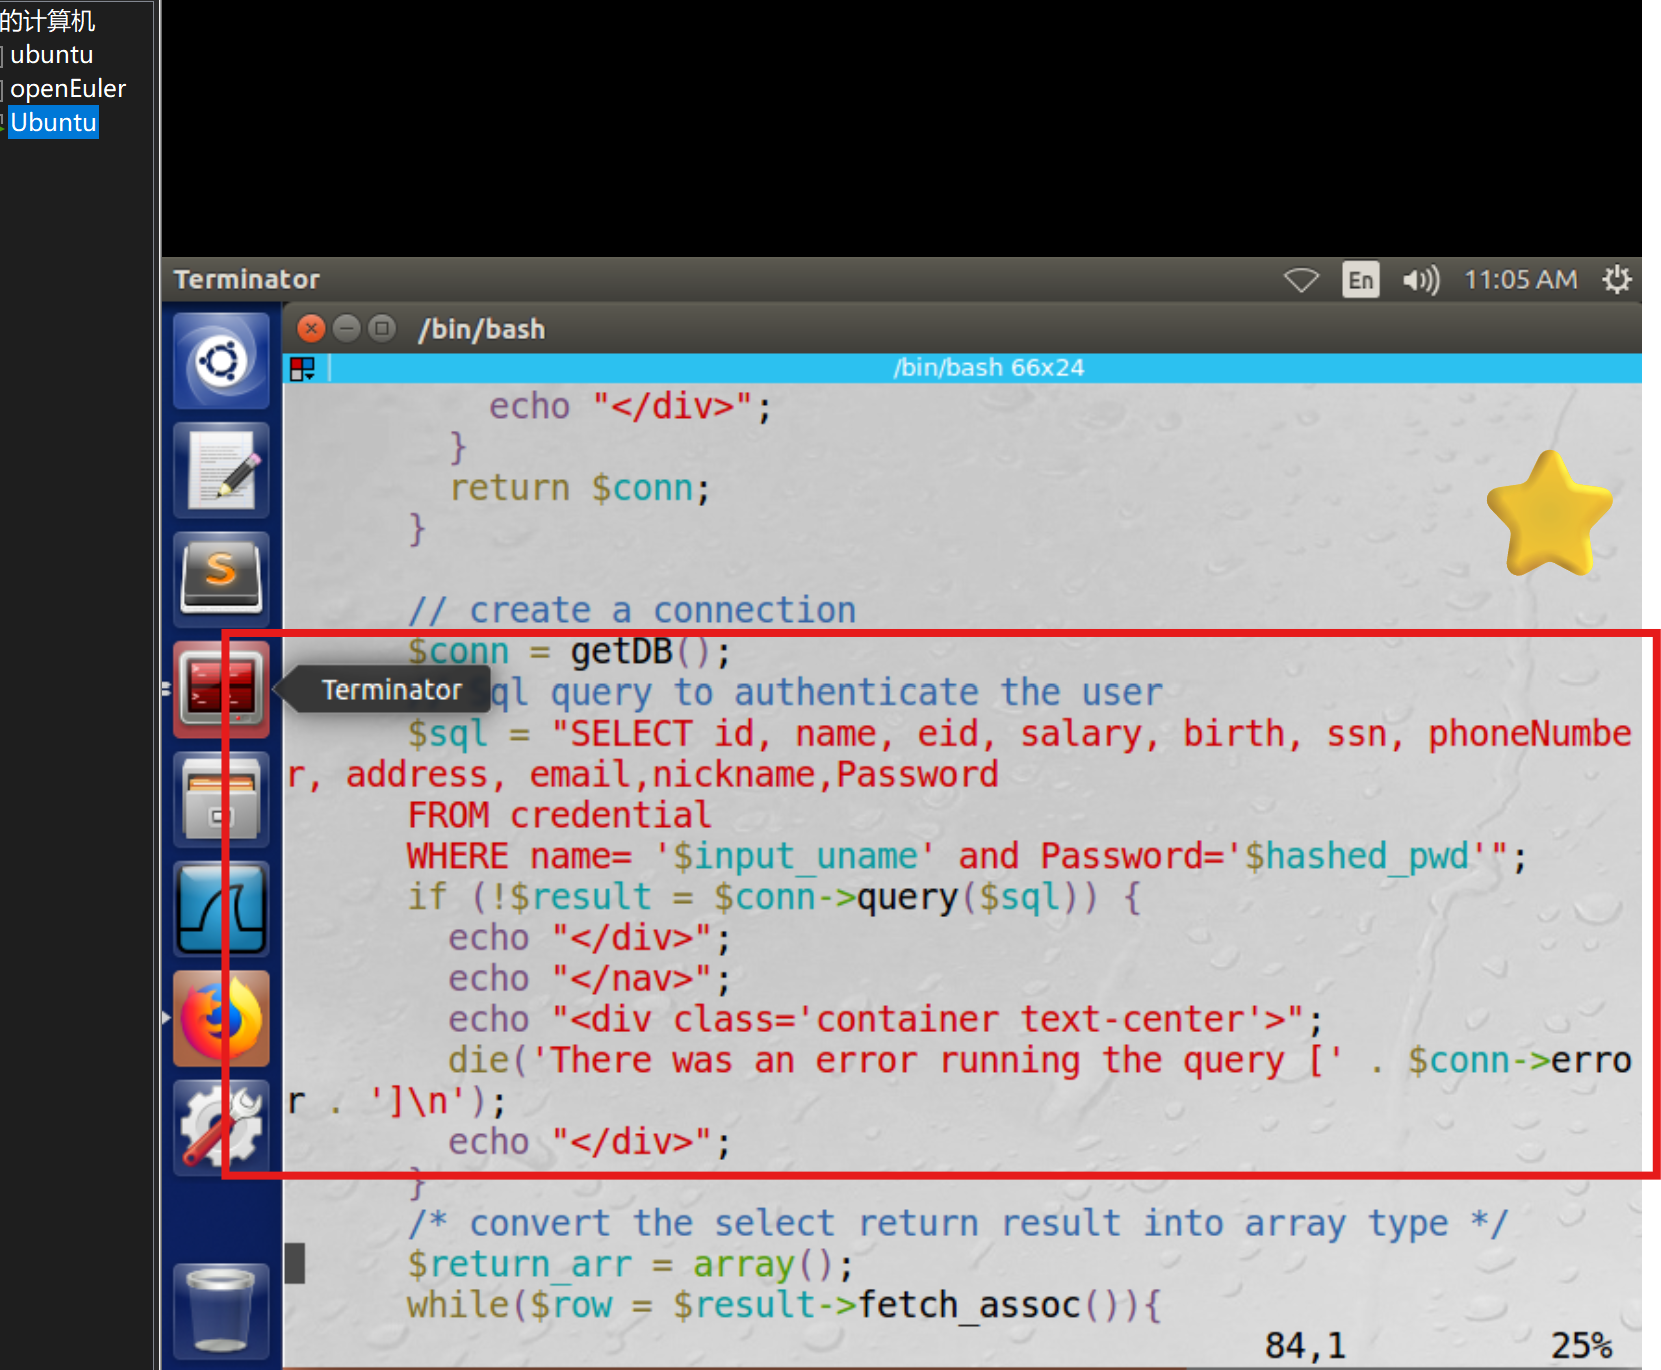Open System Settings from the launcher
The image size is (1661, 1370).
(x=221, y=1127)
